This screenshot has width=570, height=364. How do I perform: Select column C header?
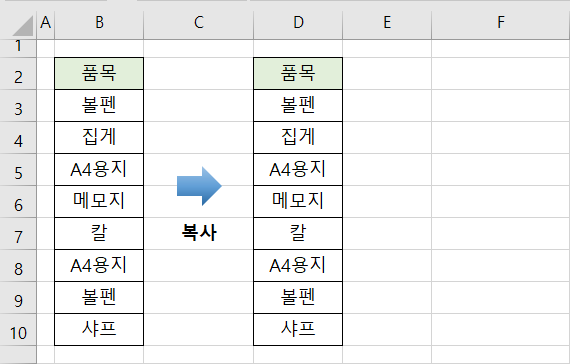pyautogui.click(x=198, y=24)
